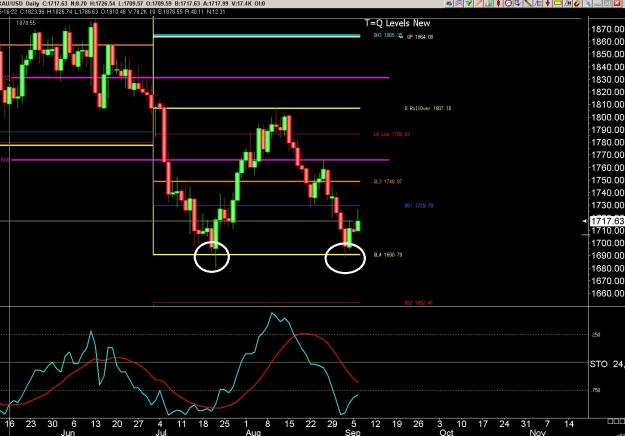
Task: Click the 'Jun' month label on time axis
Action: coord(68,432)
